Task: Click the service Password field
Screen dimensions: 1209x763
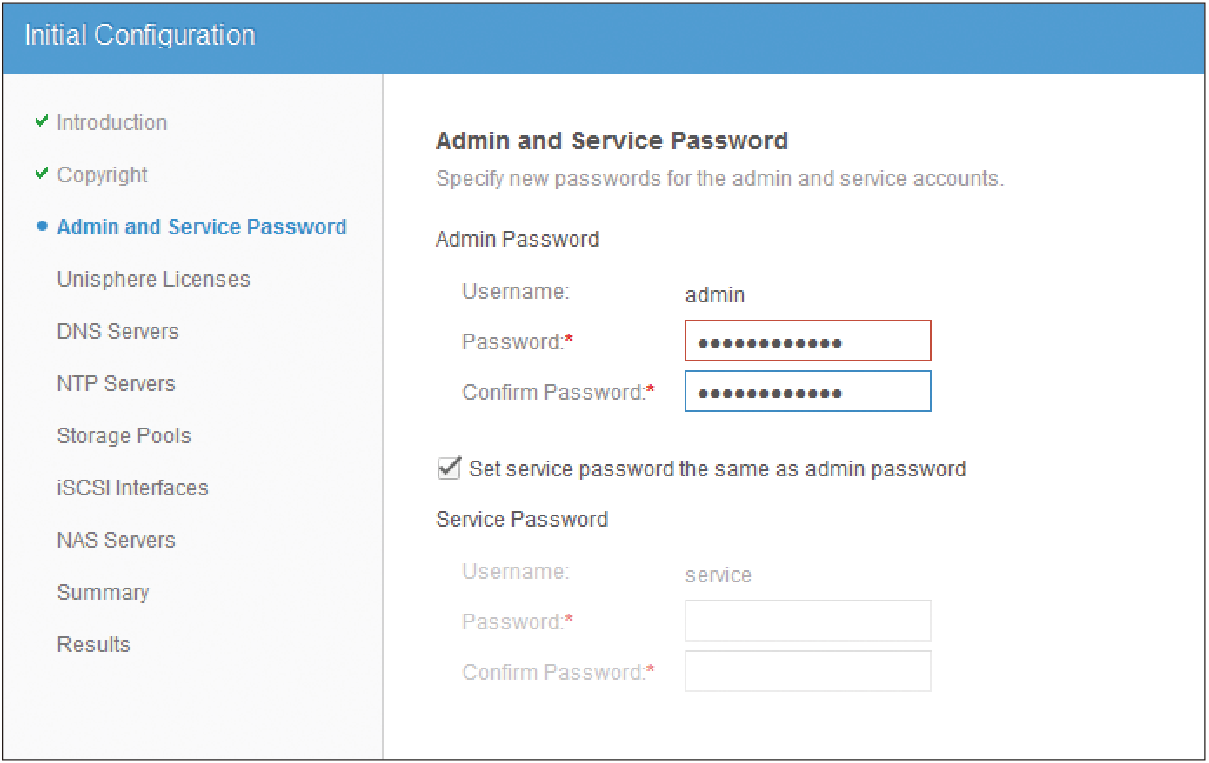Action: tap(808, 621)
